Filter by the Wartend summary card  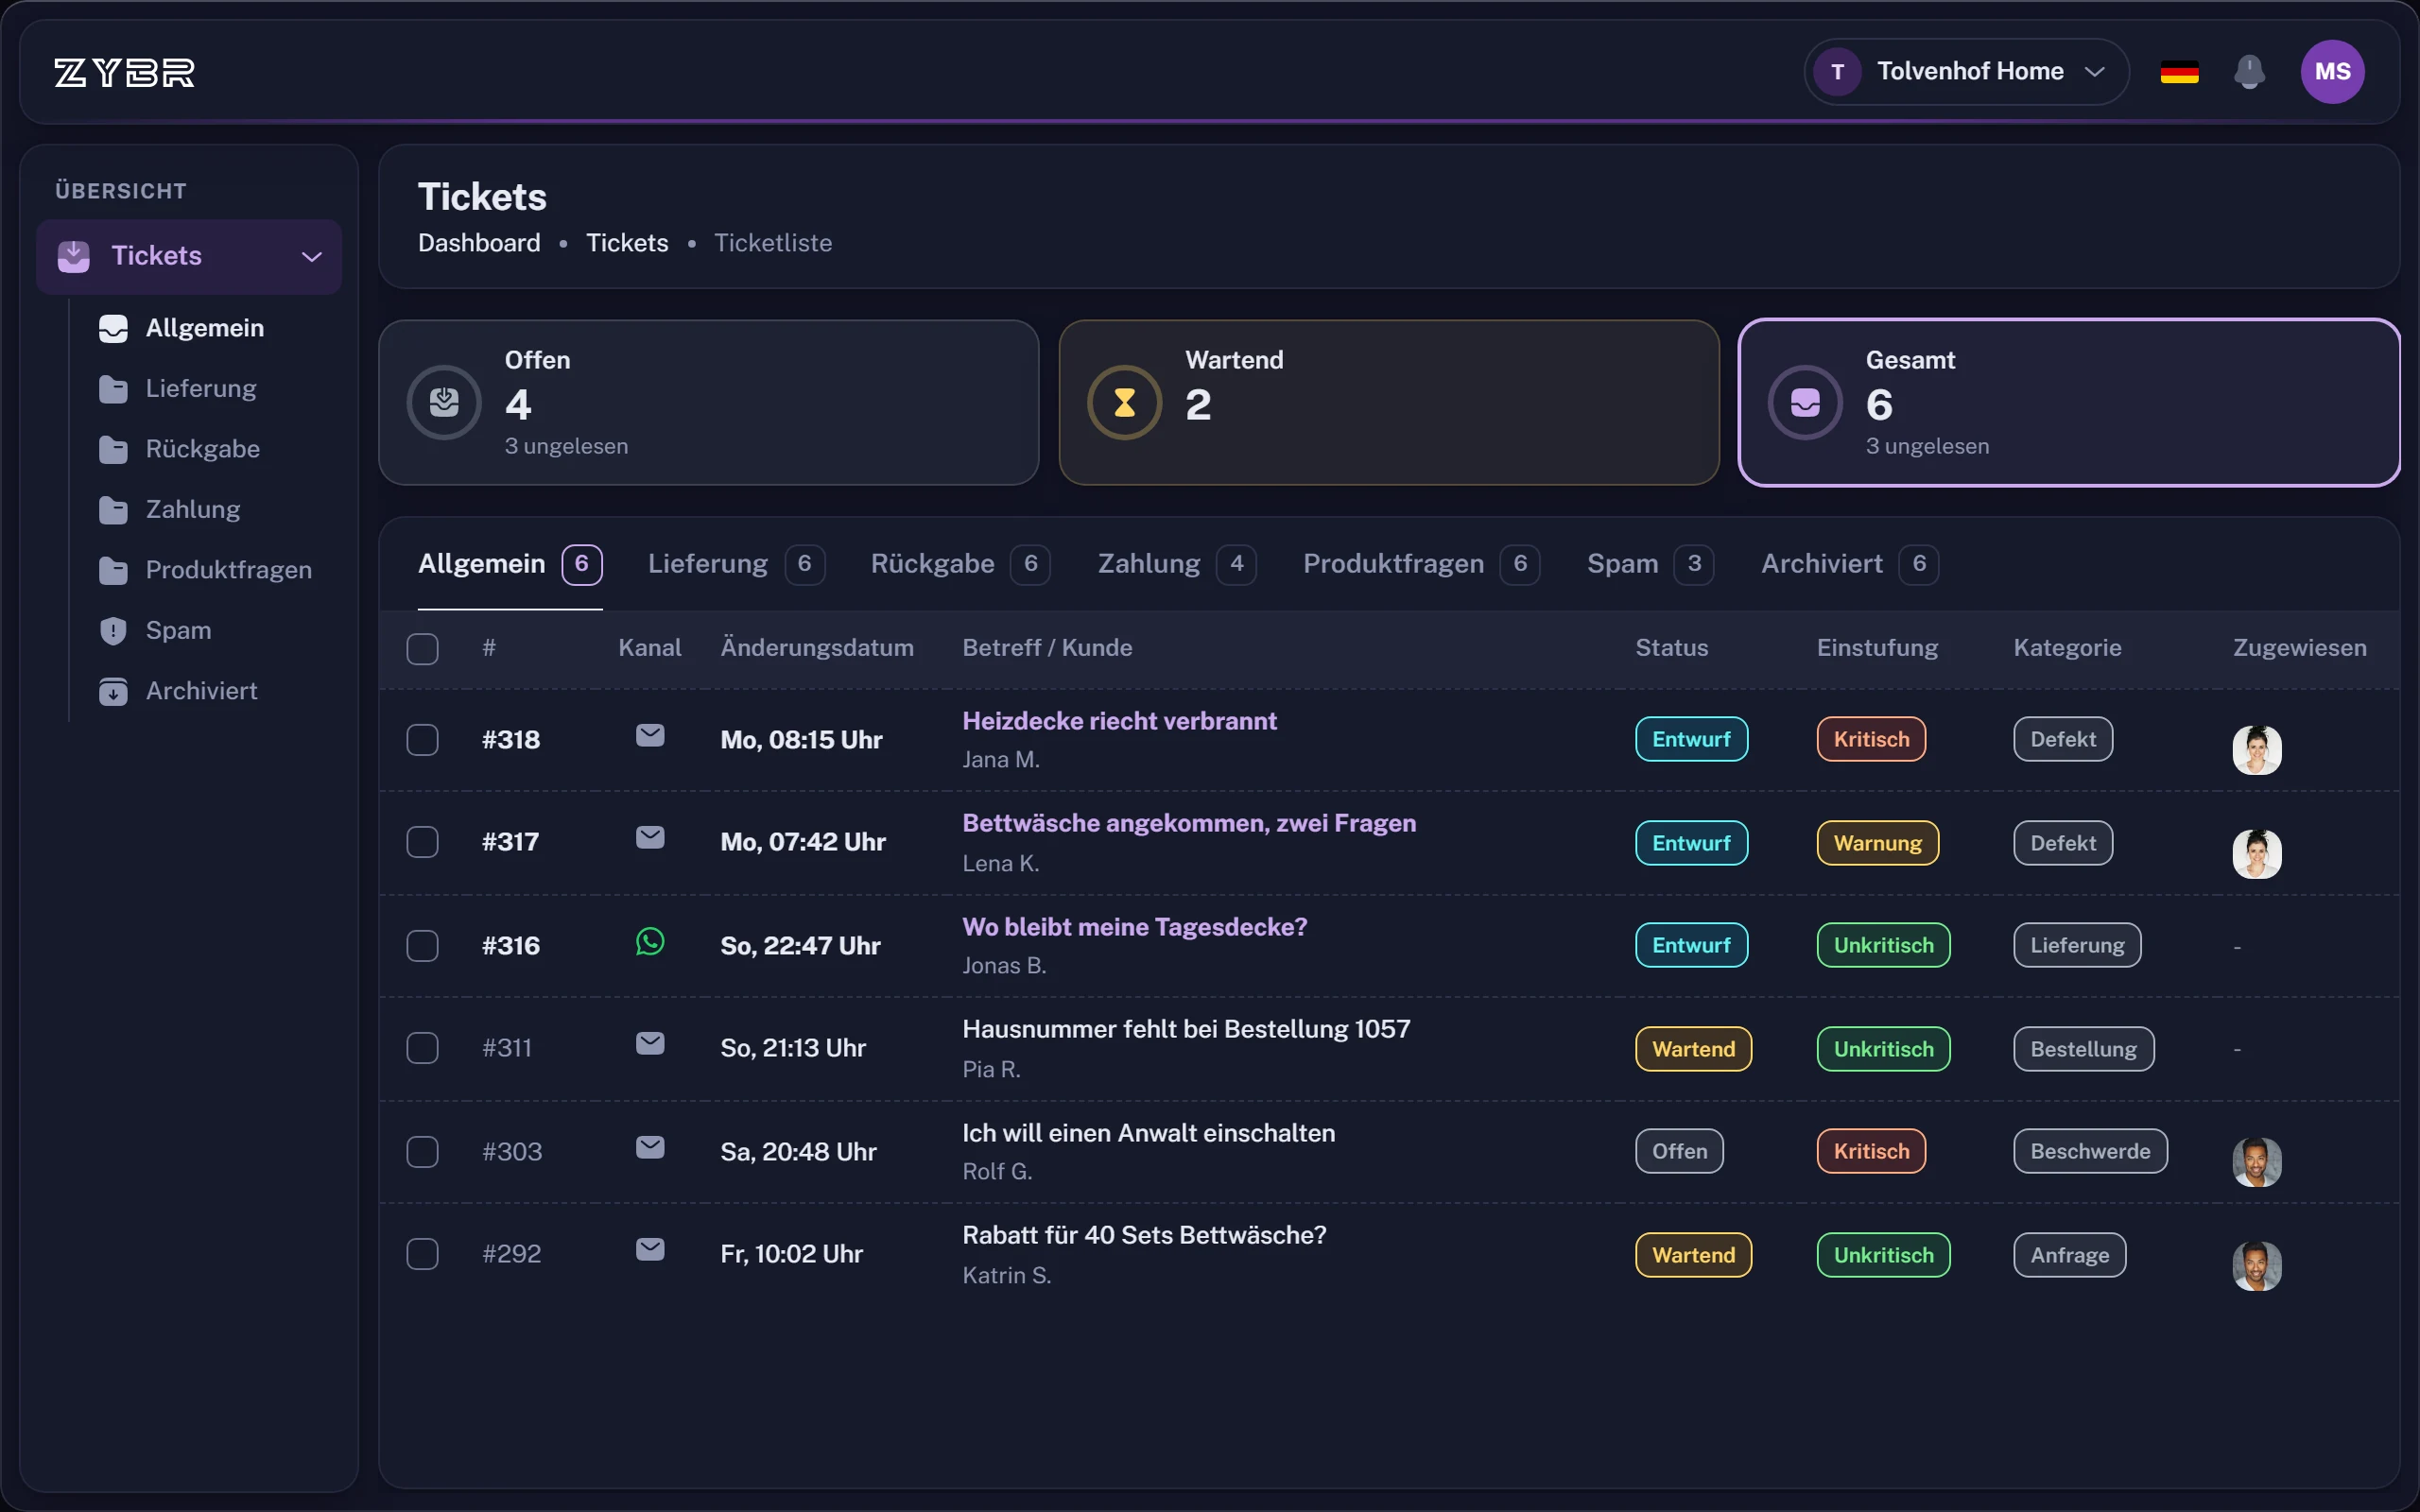[1389, 403]
